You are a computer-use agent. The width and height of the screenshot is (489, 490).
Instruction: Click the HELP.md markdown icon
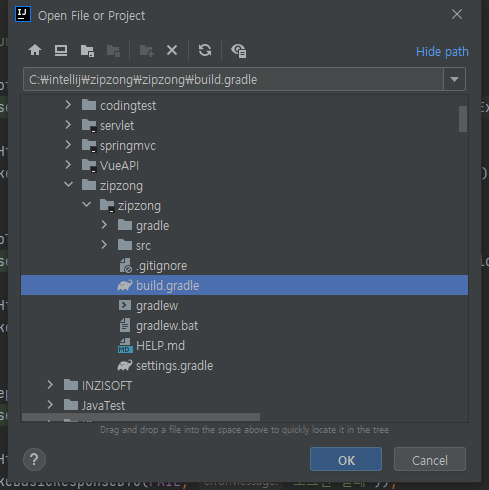(125, 346)
